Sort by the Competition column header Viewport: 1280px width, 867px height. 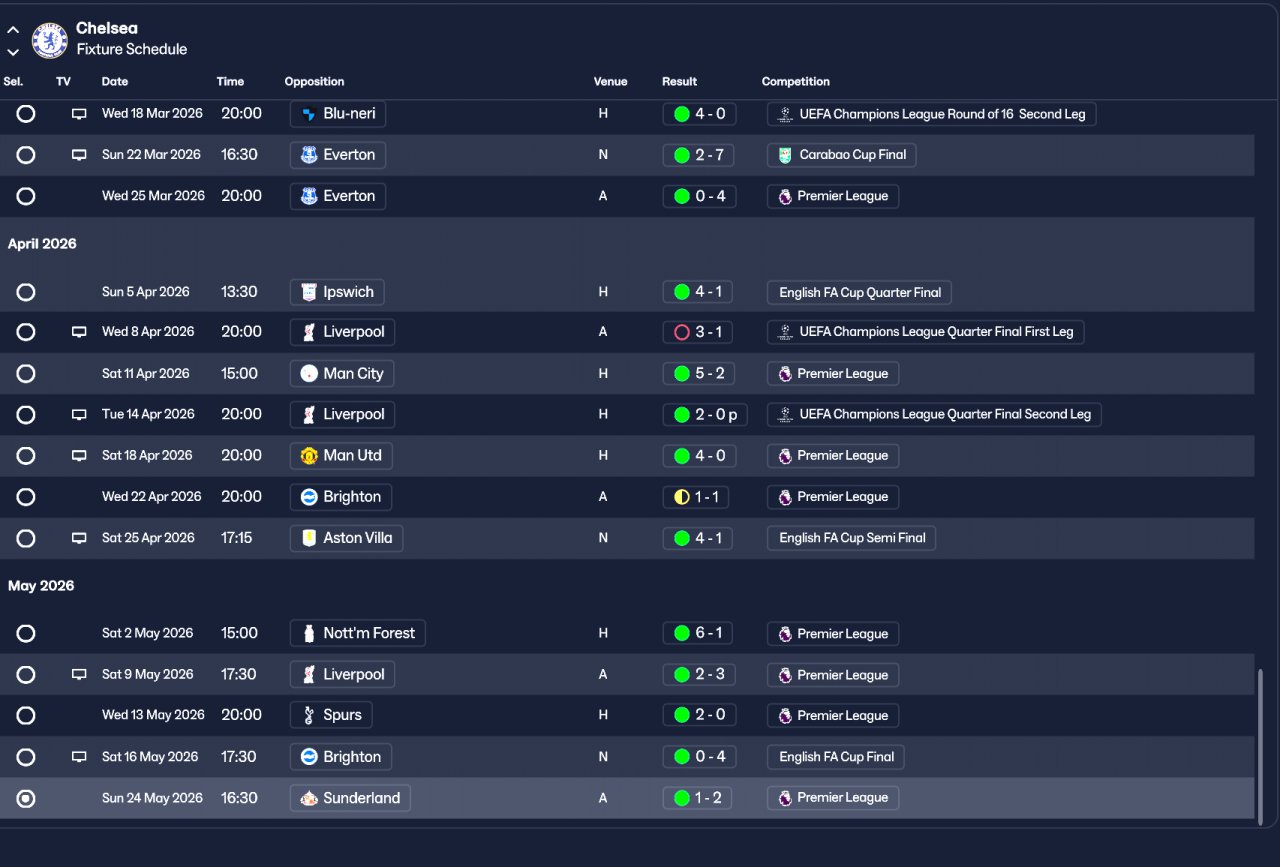[796, 82]
